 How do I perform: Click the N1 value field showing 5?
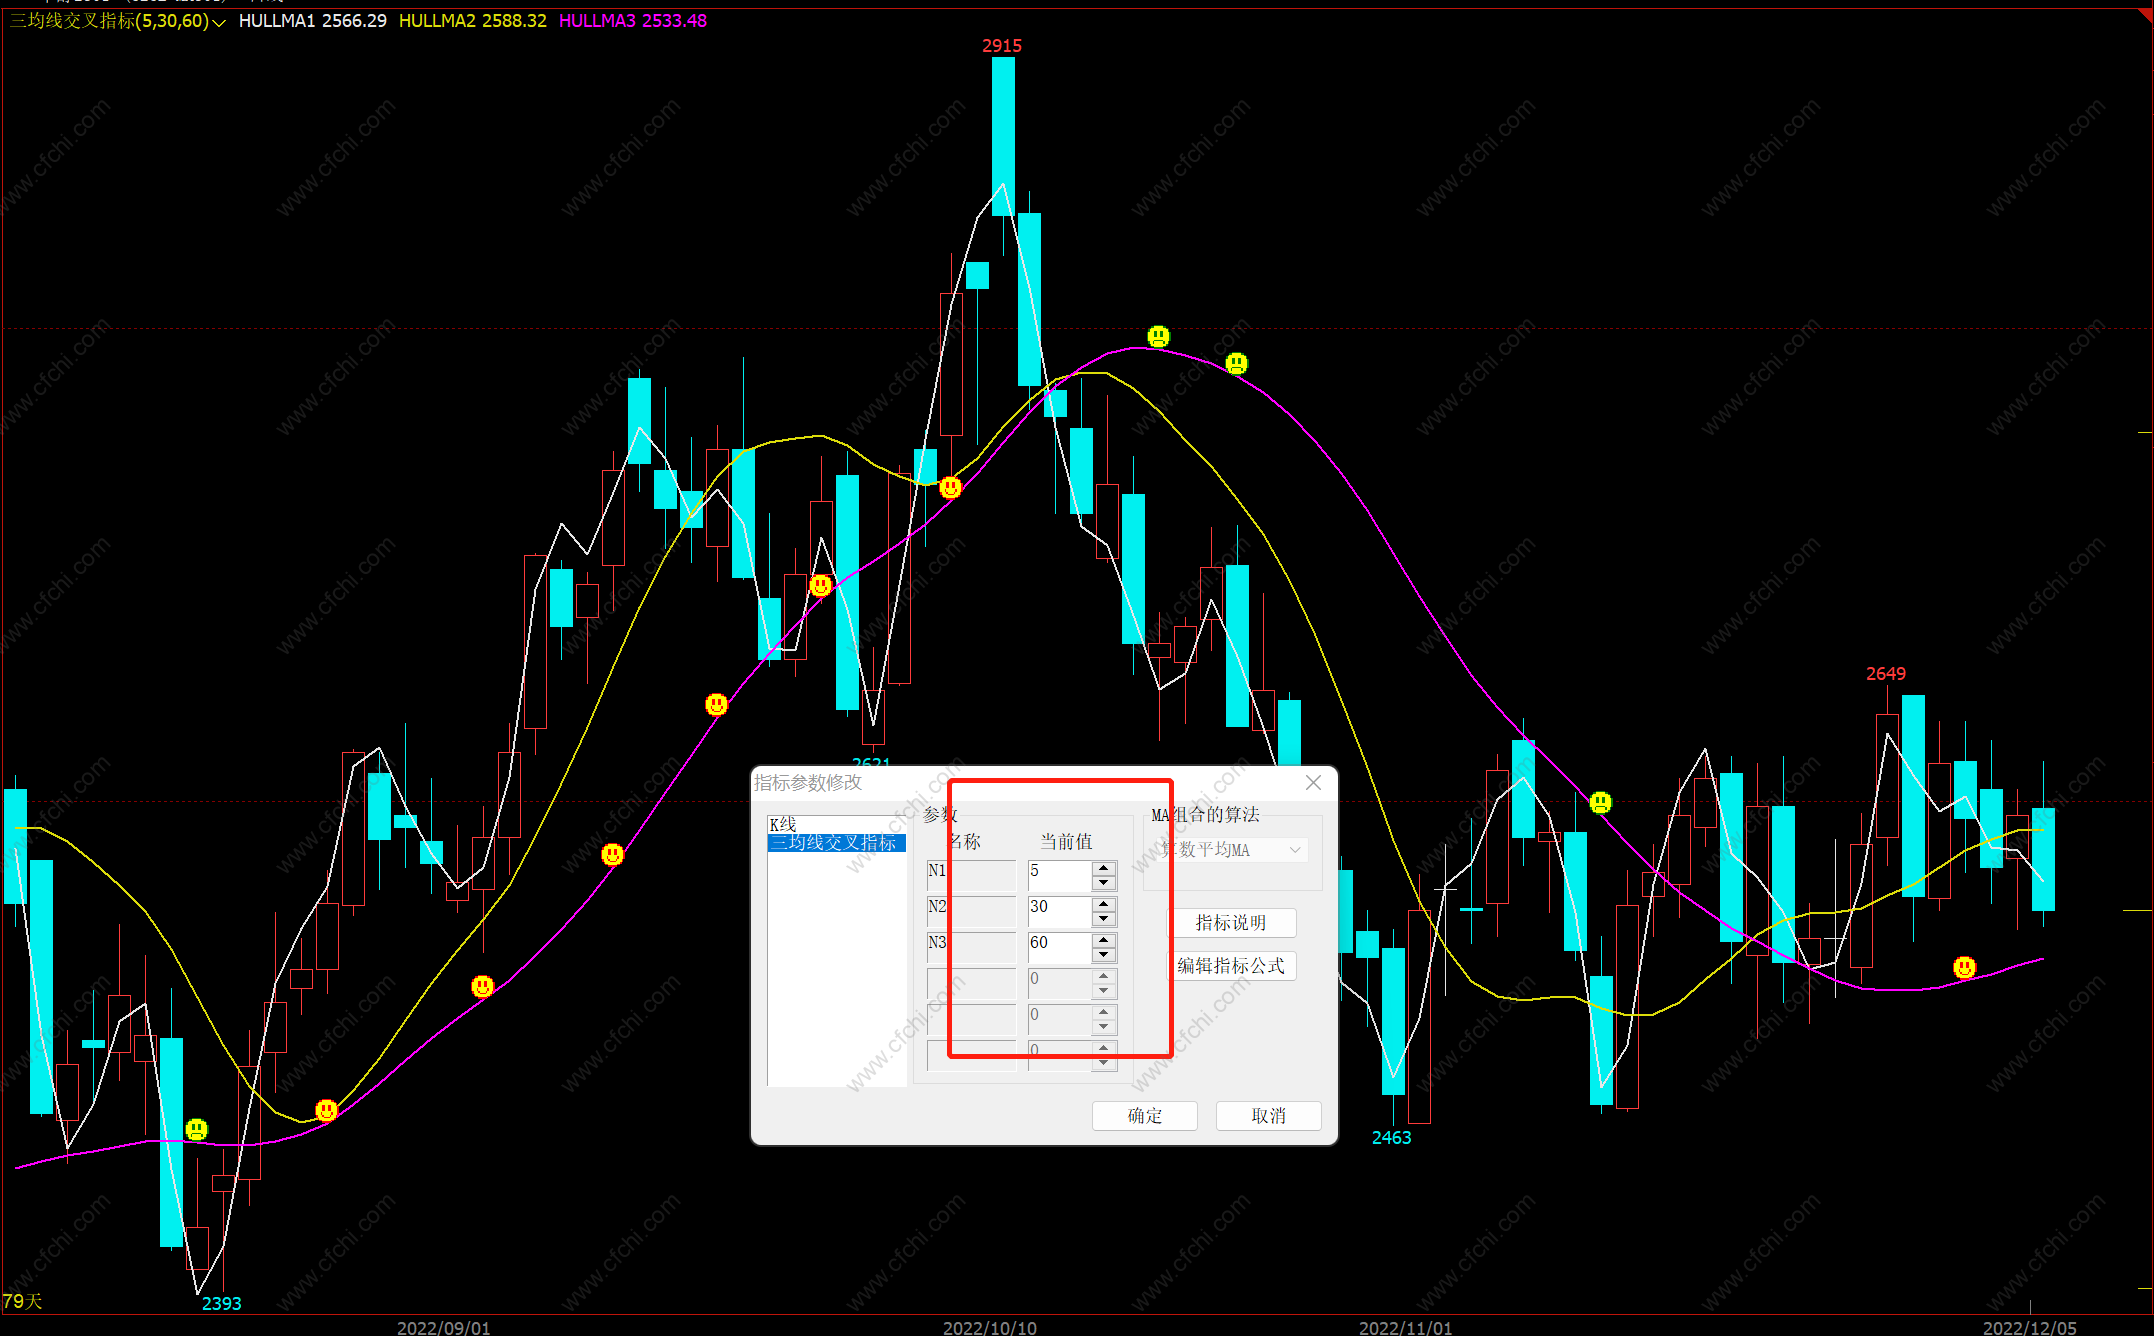1058,875
